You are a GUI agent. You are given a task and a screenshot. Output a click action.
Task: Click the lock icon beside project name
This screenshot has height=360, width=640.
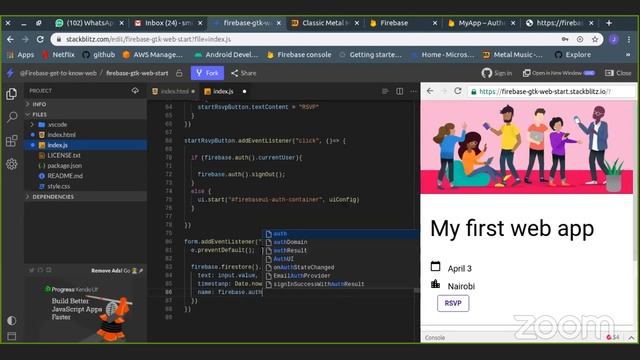[179, 73]
